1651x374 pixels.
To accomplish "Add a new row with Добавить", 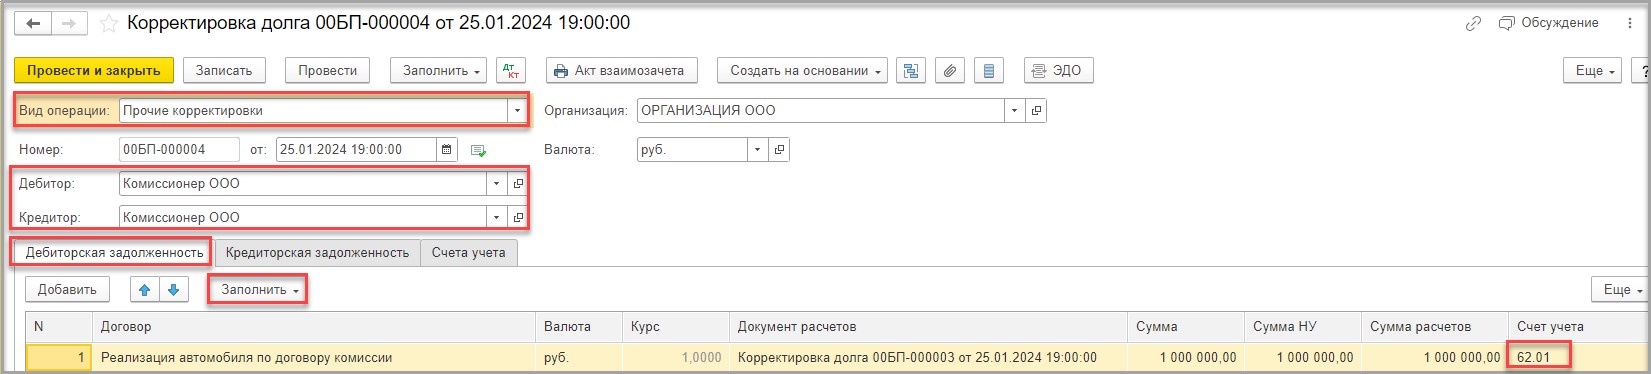I will 67,290.
